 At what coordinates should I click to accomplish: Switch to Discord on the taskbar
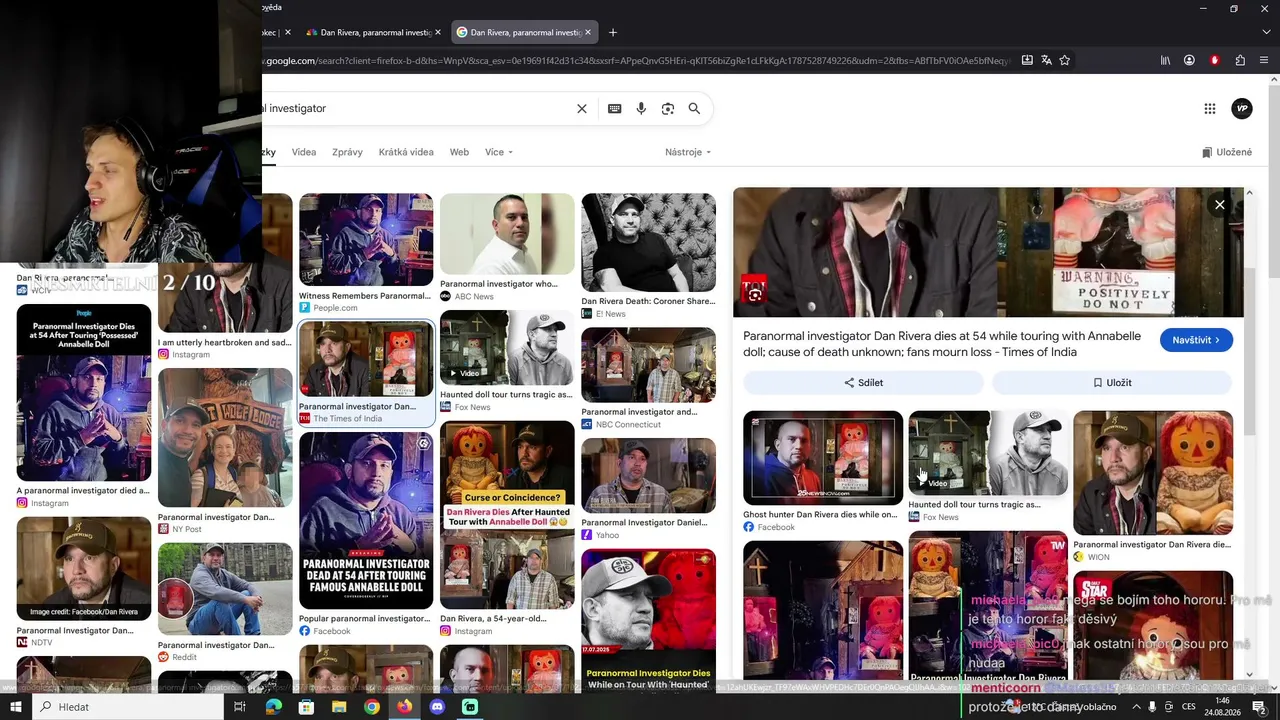click(437, 707)
